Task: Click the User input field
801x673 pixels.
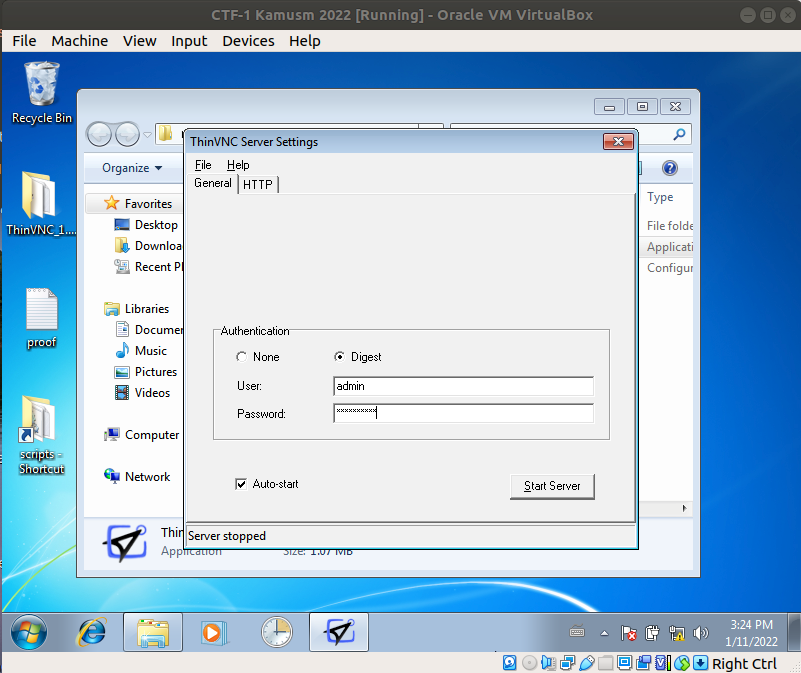Action: tap(463, 386)
